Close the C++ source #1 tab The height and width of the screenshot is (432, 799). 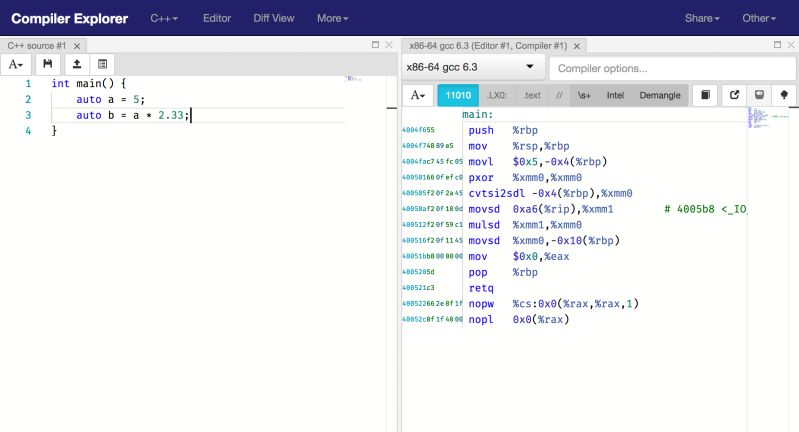(x=77, y=46)
